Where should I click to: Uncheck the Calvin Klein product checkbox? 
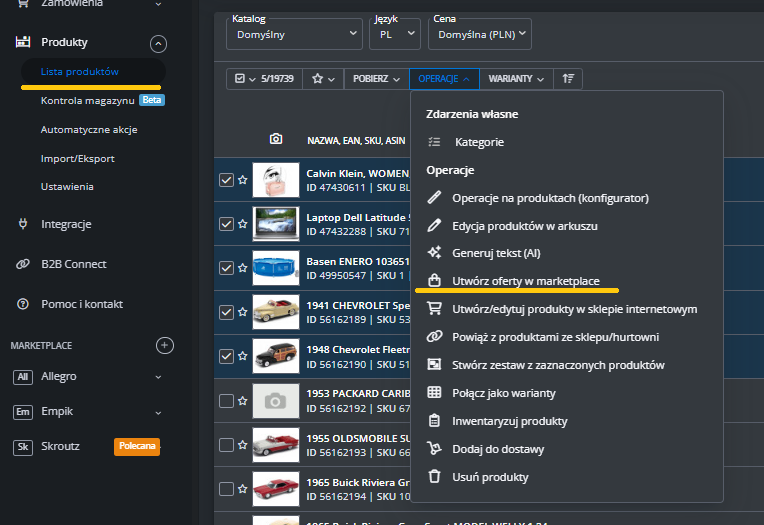coord(226,180)
